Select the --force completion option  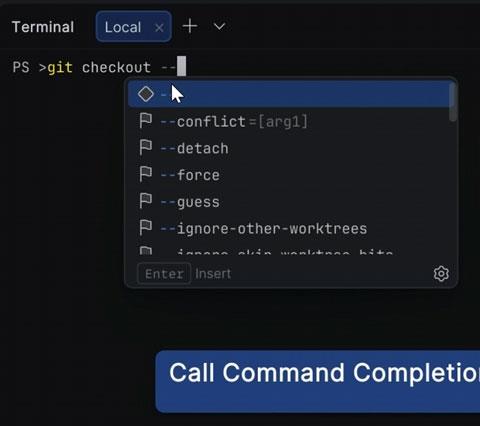coord(289,175)
